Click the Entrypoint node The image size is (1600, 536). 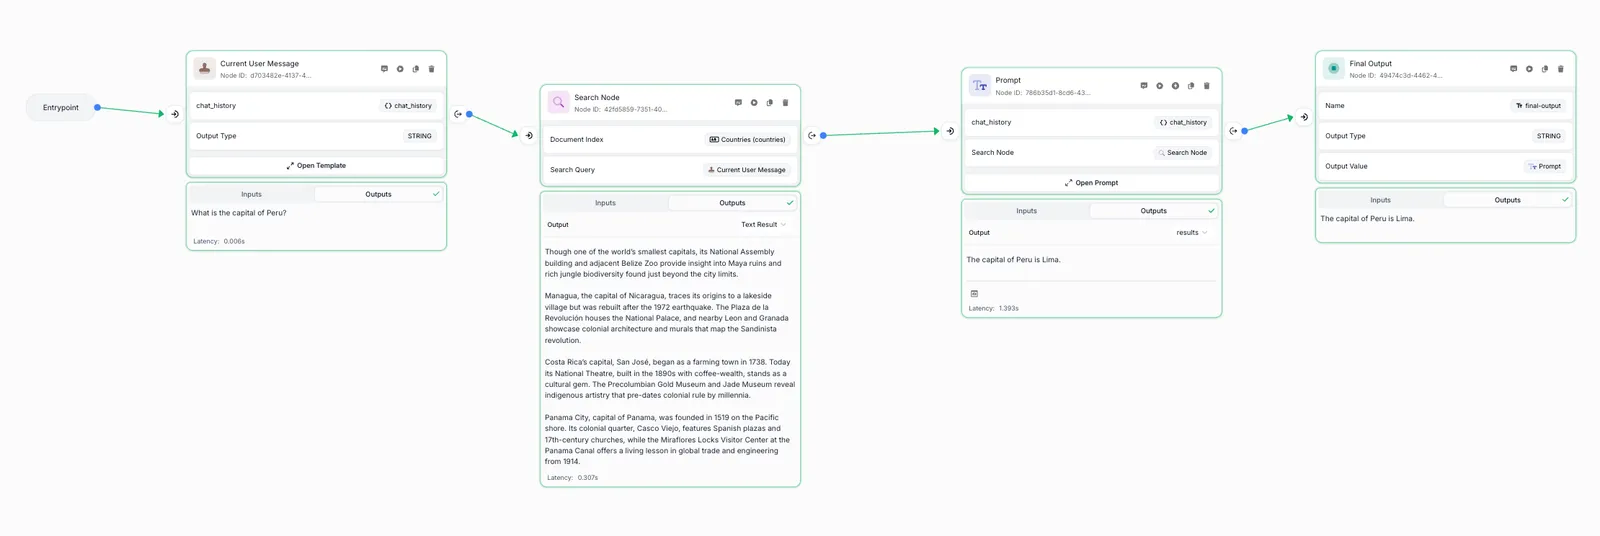coord(61,108)
